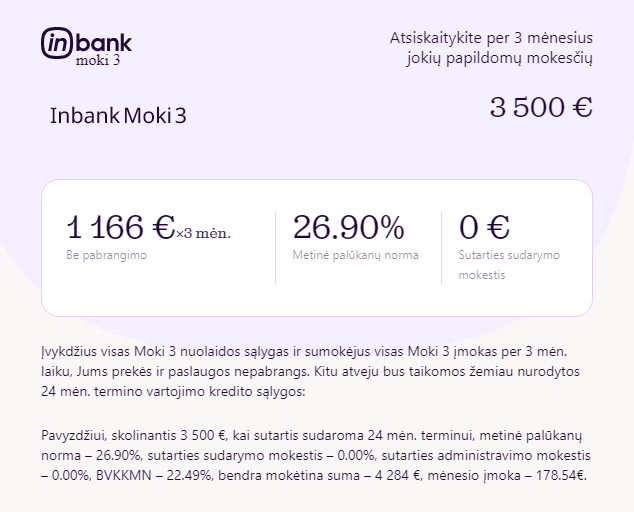
Task: Click the "BVKKMN – 22.49%" text
Action: 115,475
